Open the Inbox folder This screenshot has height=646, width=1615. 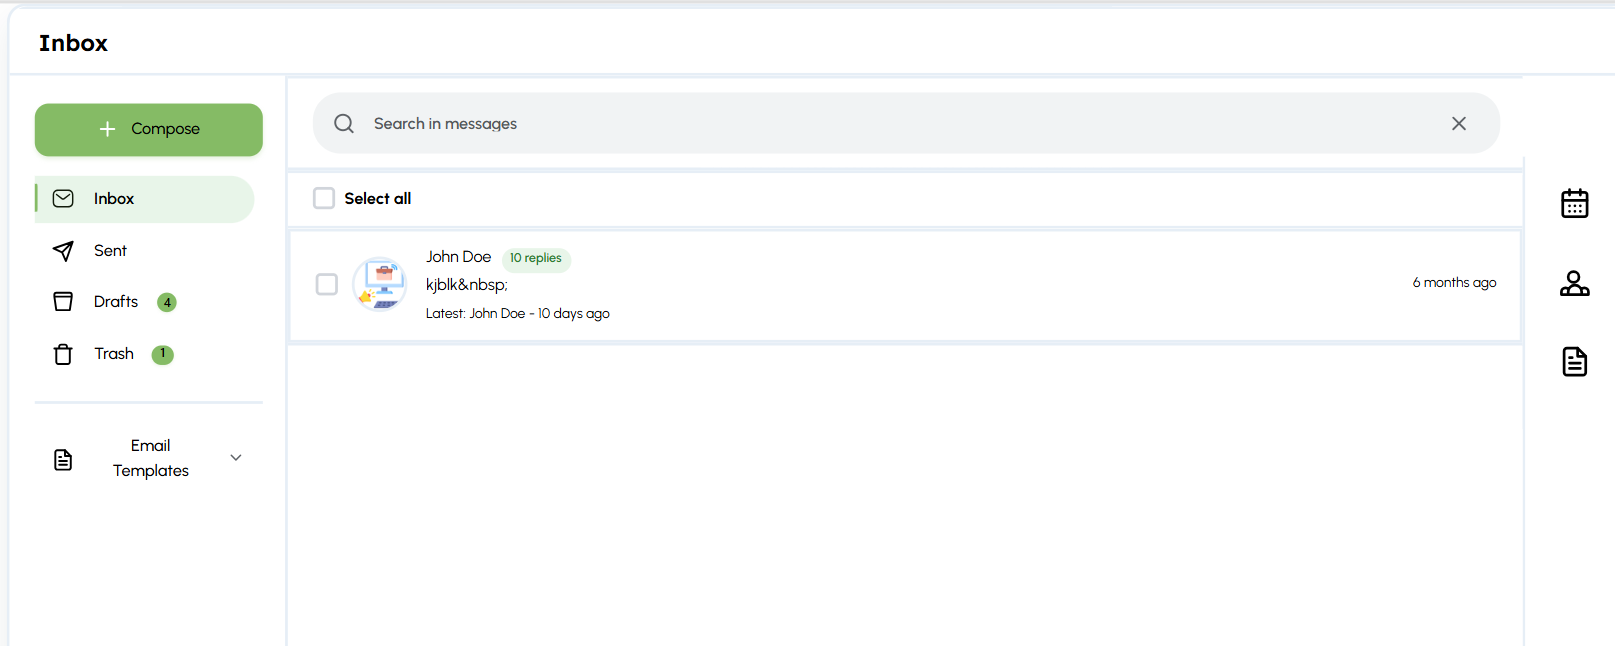click(114, 199)
